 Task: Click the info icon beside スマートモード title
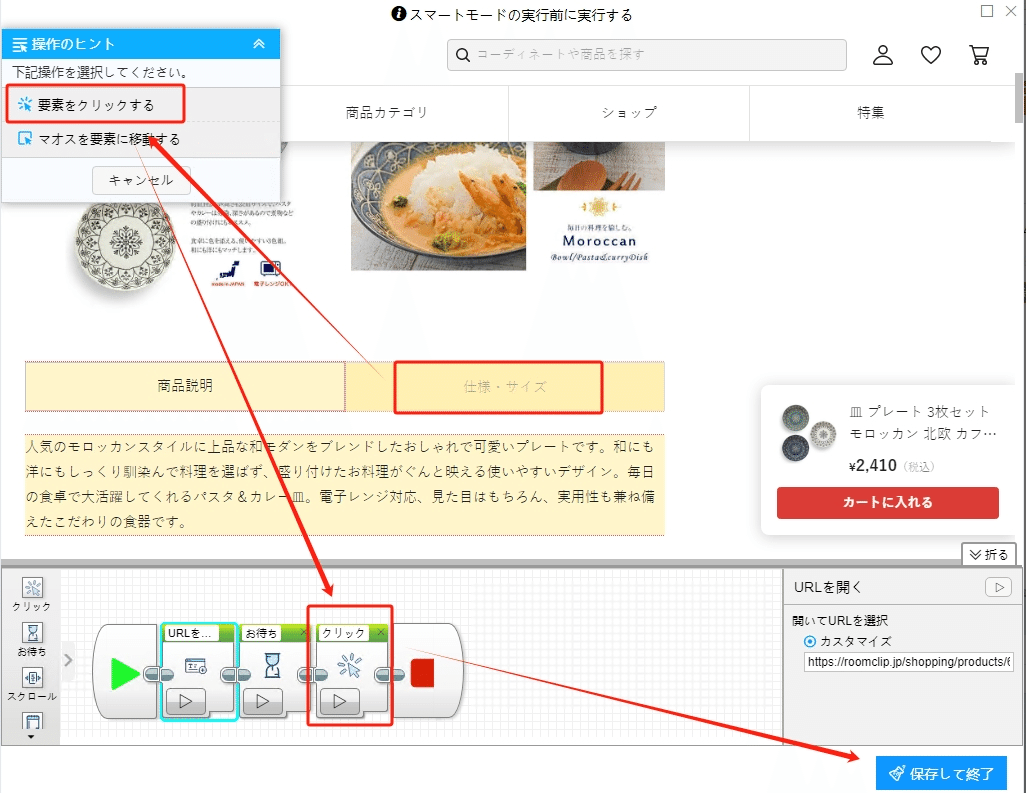pos(398,14)
